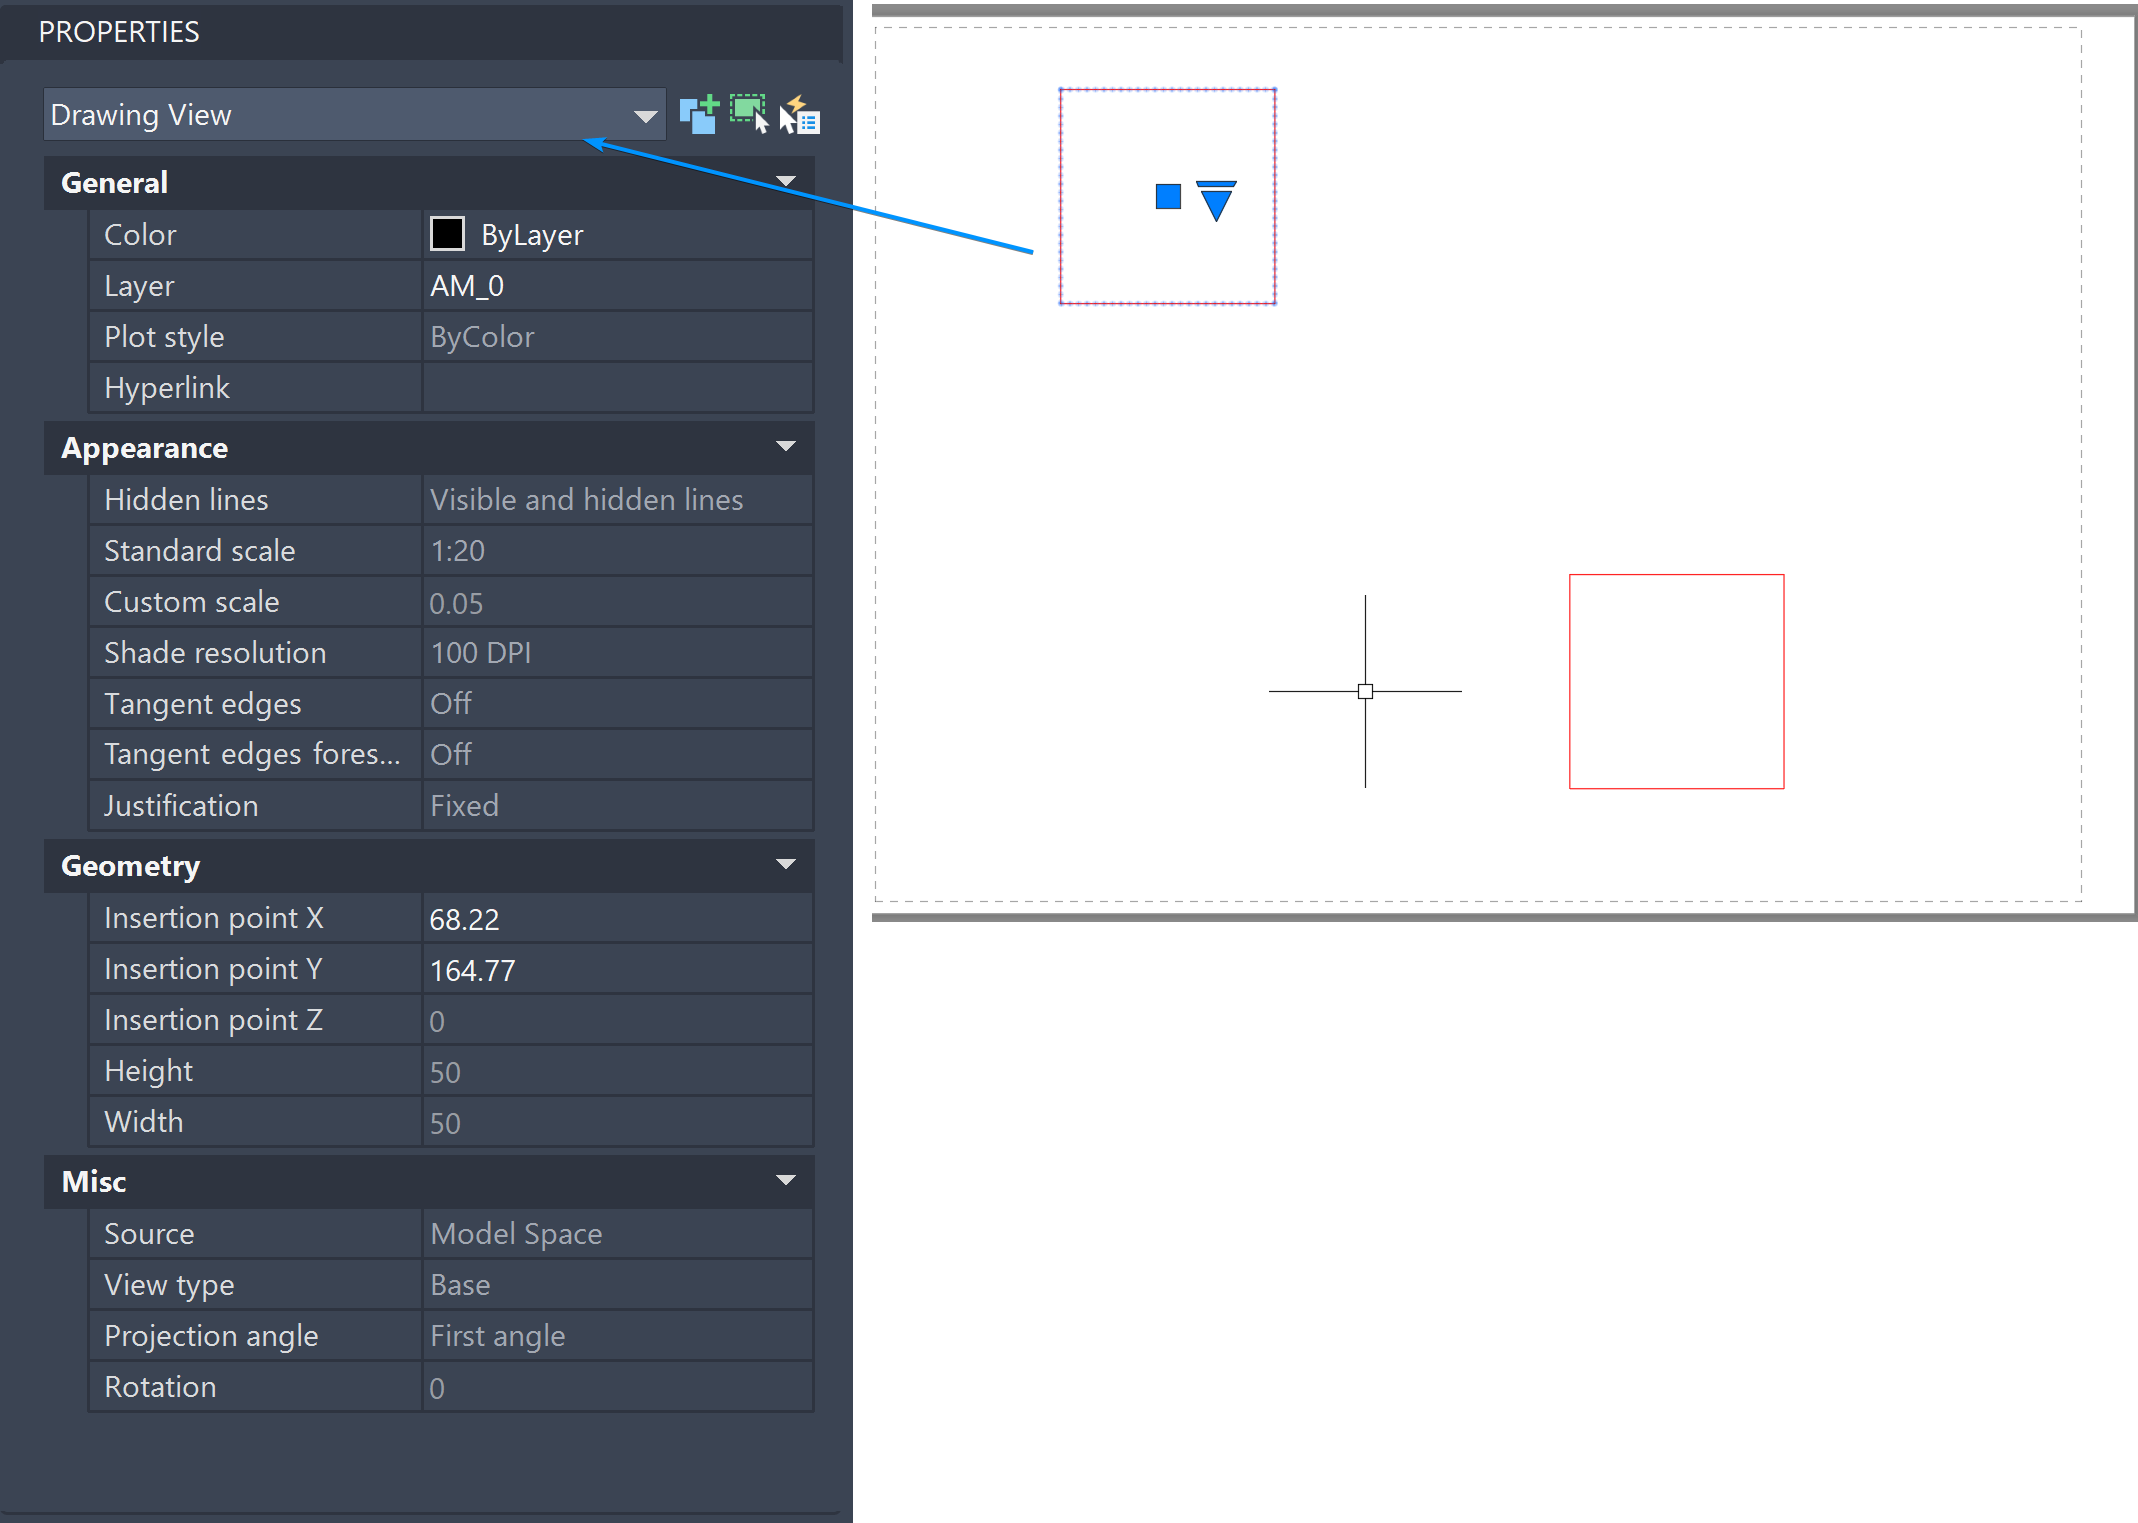Screen dimensions: 2138x1523
Task: Change Hidden lines to a different setting
Action: coord(586,499)
